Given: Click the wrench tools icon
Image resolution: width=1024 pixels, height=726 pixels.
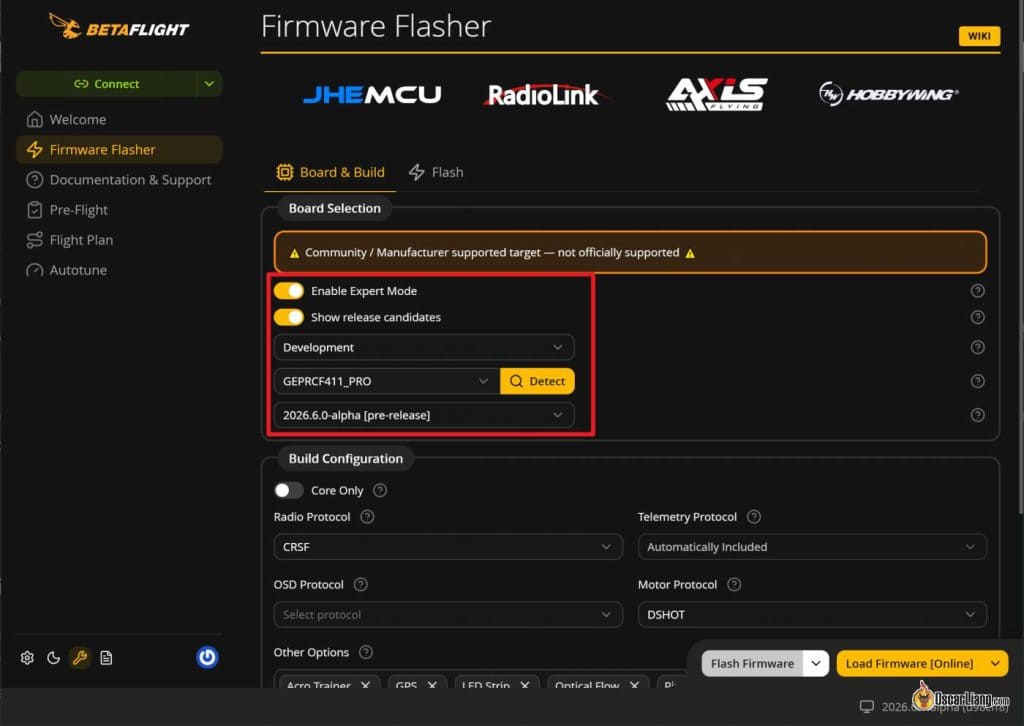Looking at the screenshot, I should pyautogui.click(x=80, y=657).
